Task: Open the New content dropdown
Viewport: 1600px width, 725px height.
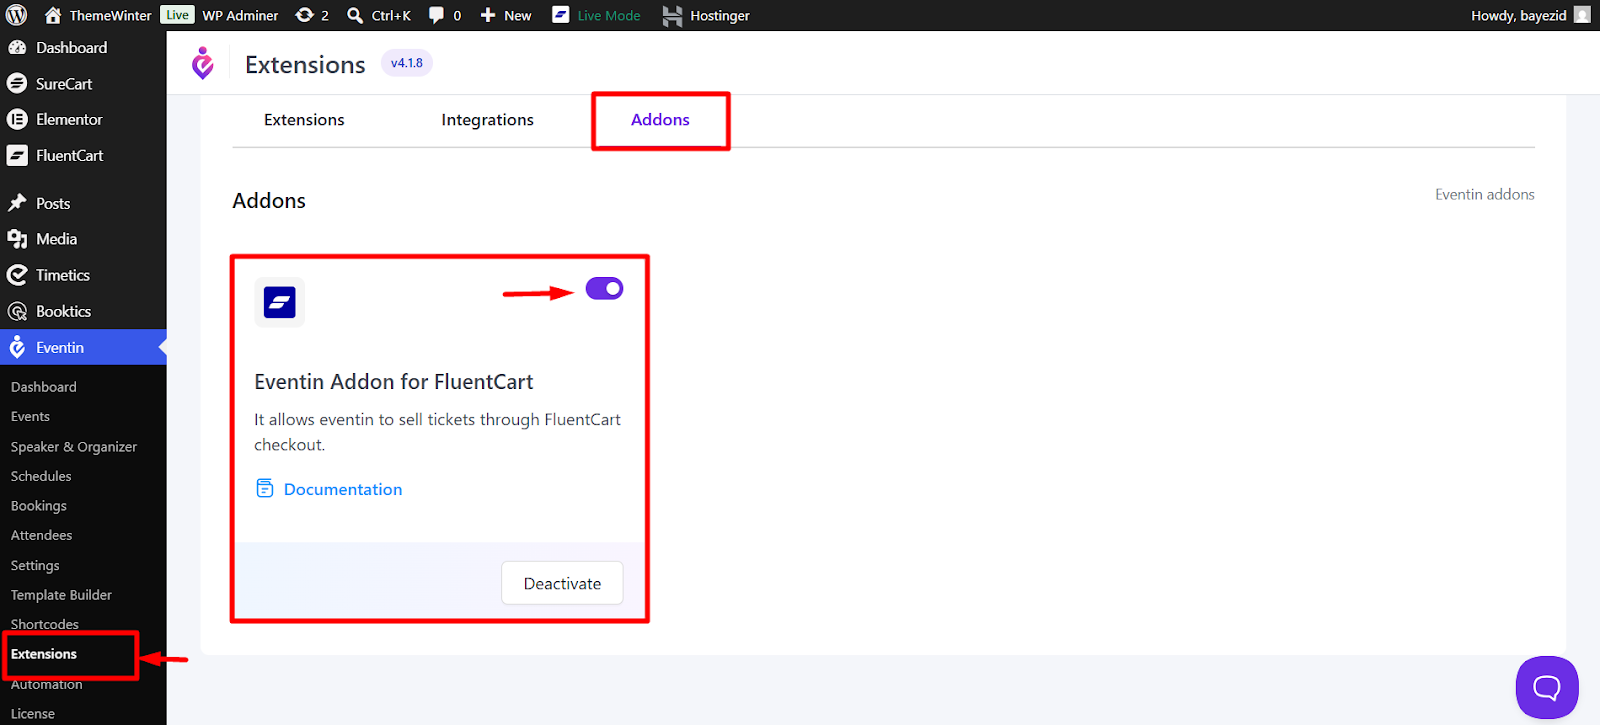Action: click(506, 15)
